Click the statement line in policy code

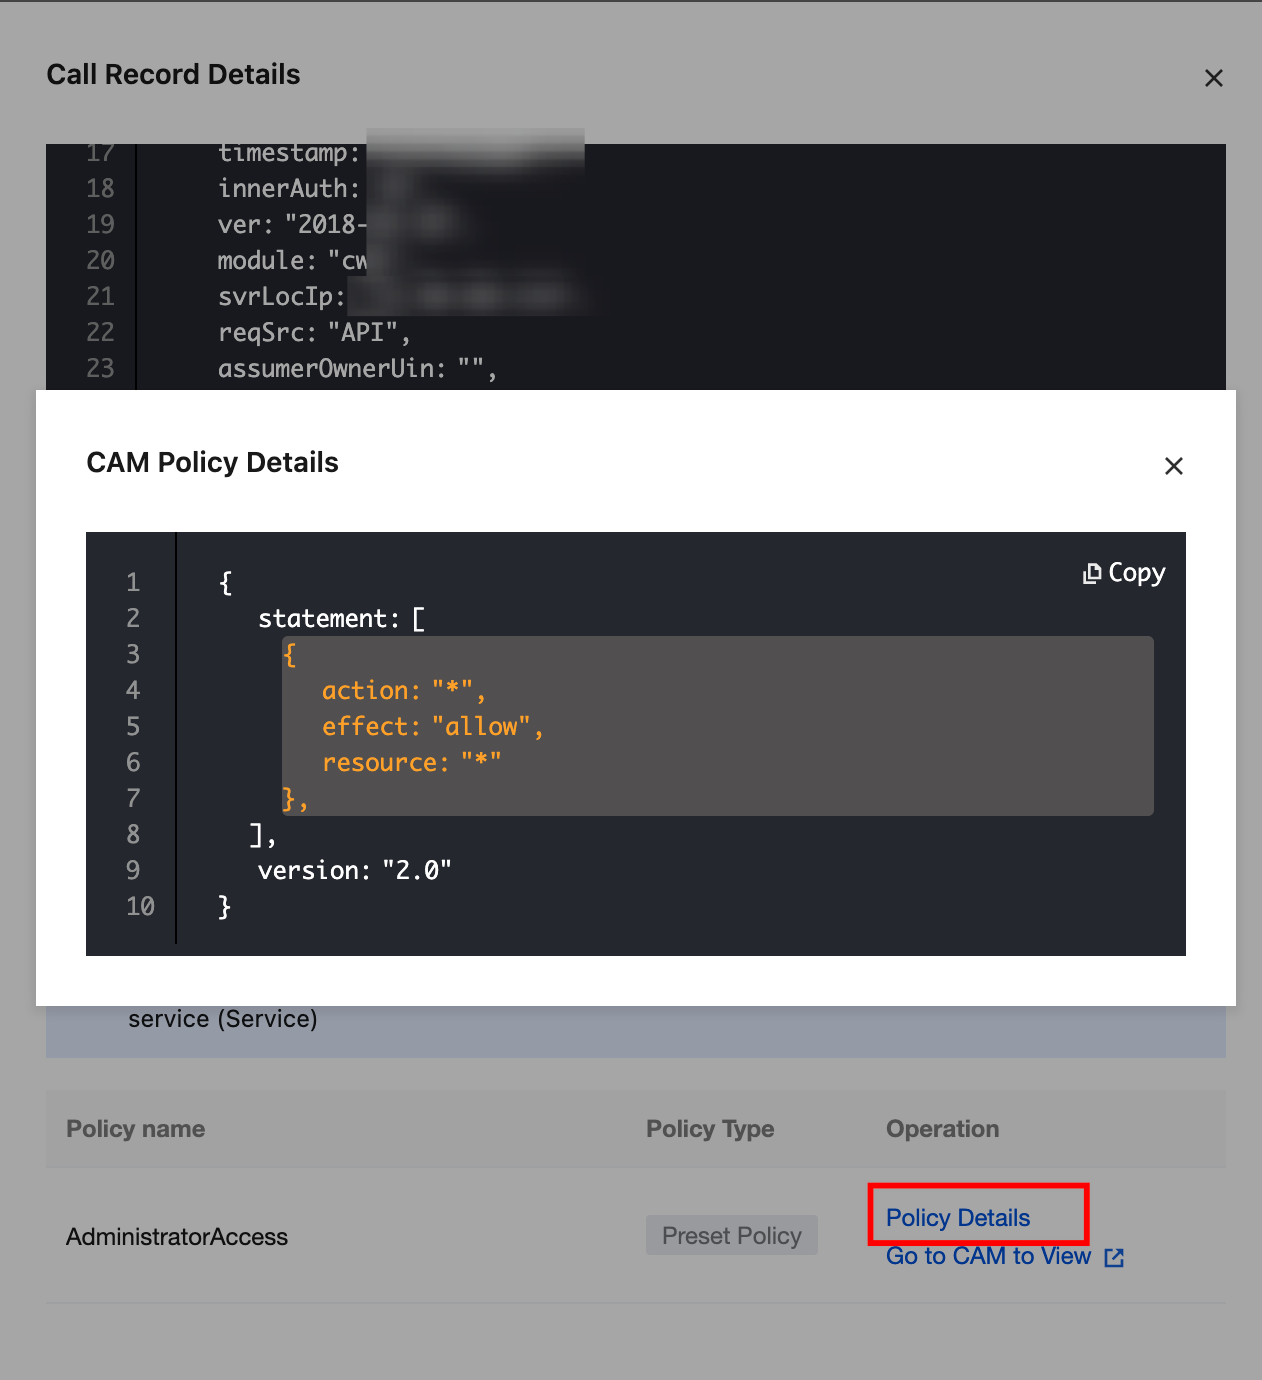[x=341, y=619]
